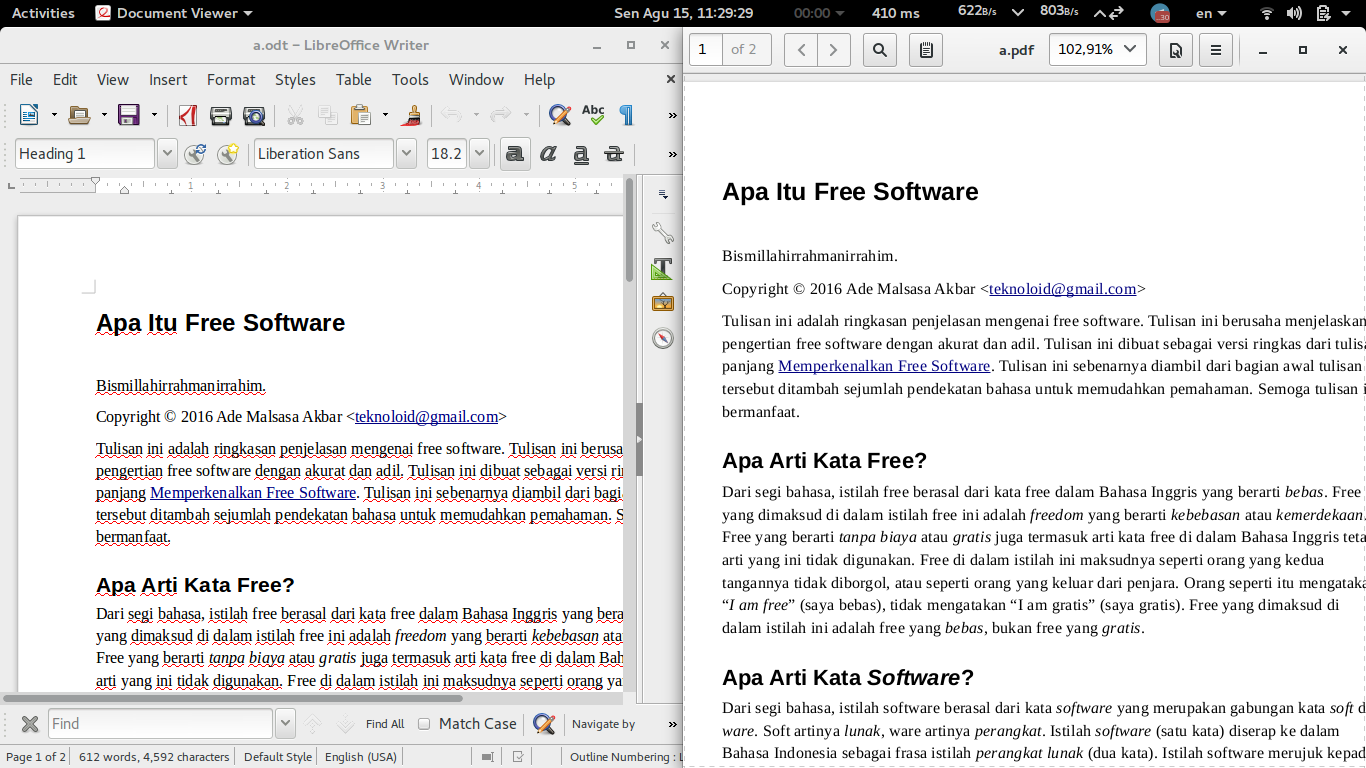Toggle bold formatting in Writer
Image resolution: width=1366 pixels, height=768 pixels.
tap(515, 153)
